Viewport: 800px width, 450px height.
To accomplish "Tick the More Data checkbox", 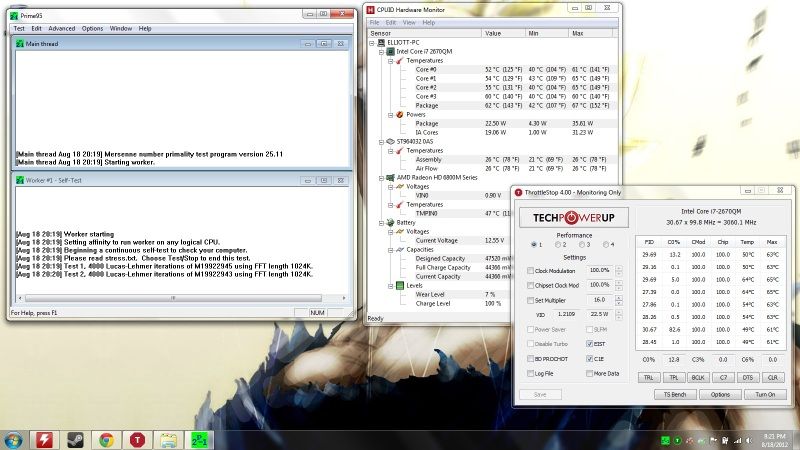I will pyautogui.click(x=589, y=373).
